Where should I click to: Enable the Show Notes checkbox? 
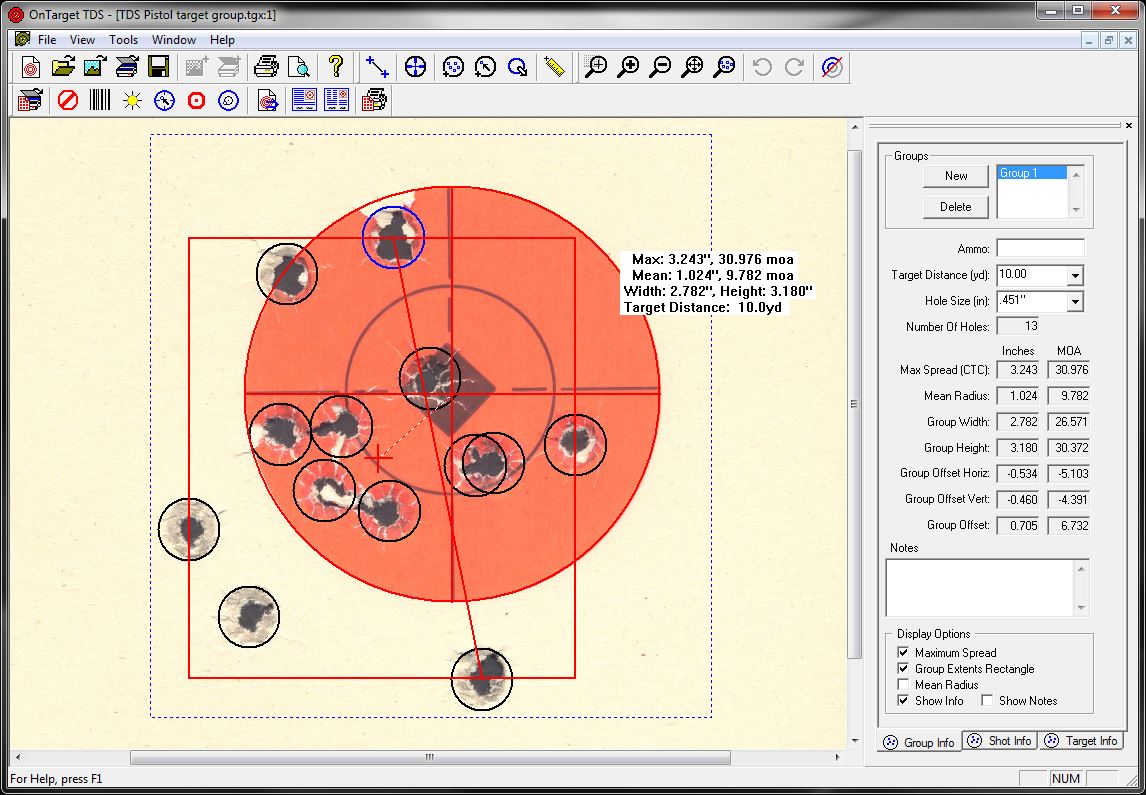[x=987, y=701]
